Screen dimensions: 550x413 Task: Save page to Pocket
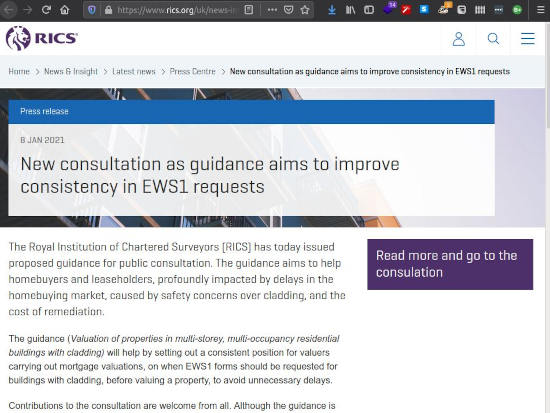[x=288, y=10]
